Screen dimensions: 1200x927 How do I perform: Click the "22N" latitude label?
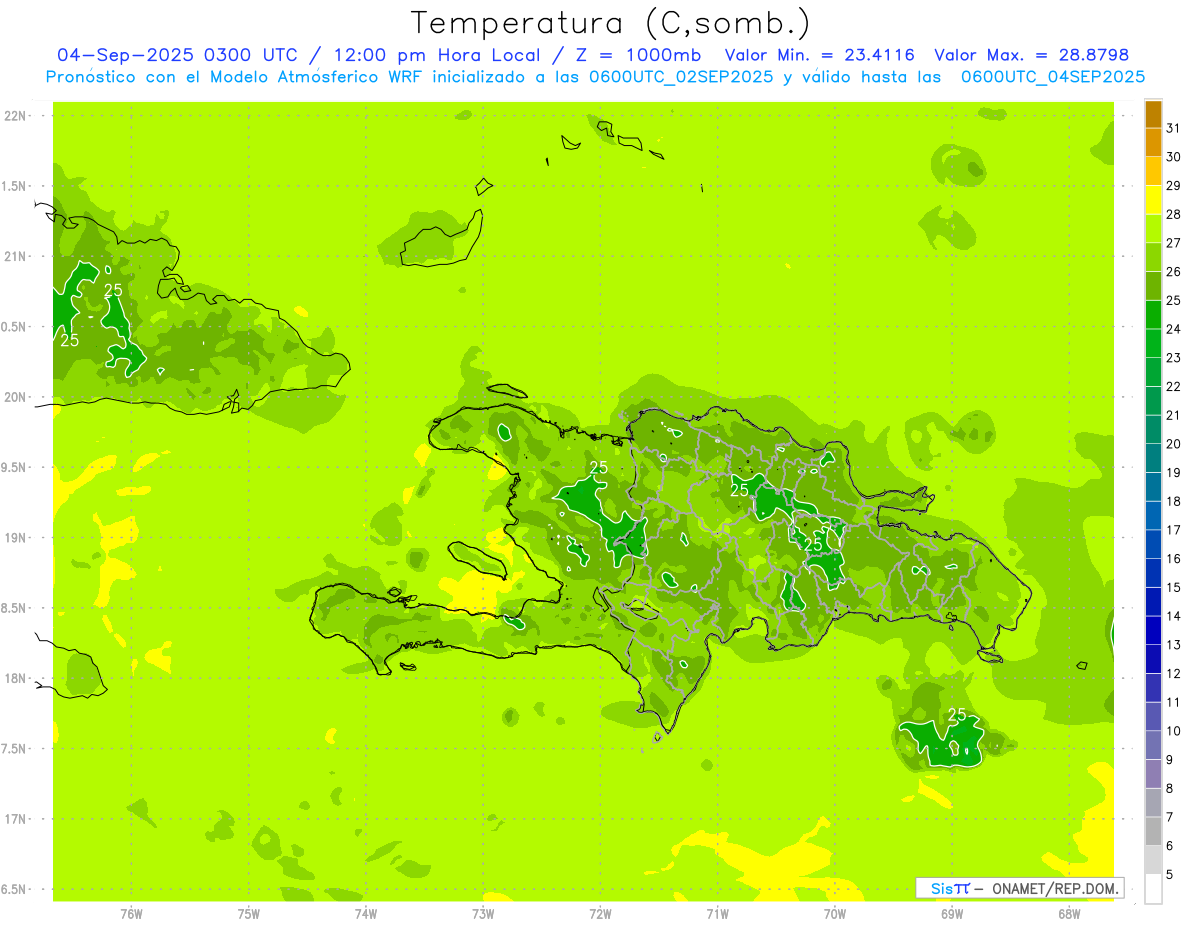[17, 116]
